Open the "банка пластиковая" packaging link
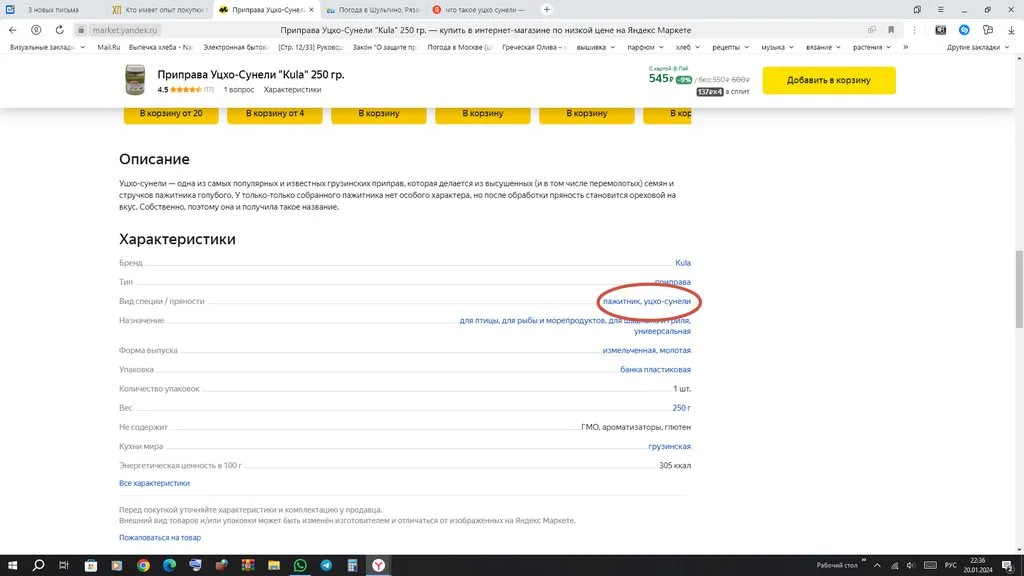 tap(655, 369)
